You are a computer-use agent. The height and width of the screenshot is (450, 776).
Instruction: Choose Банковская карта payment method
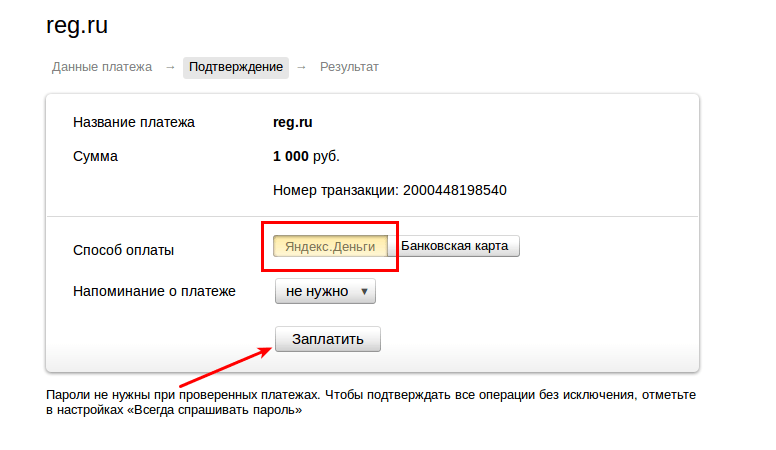pos(454,246)
